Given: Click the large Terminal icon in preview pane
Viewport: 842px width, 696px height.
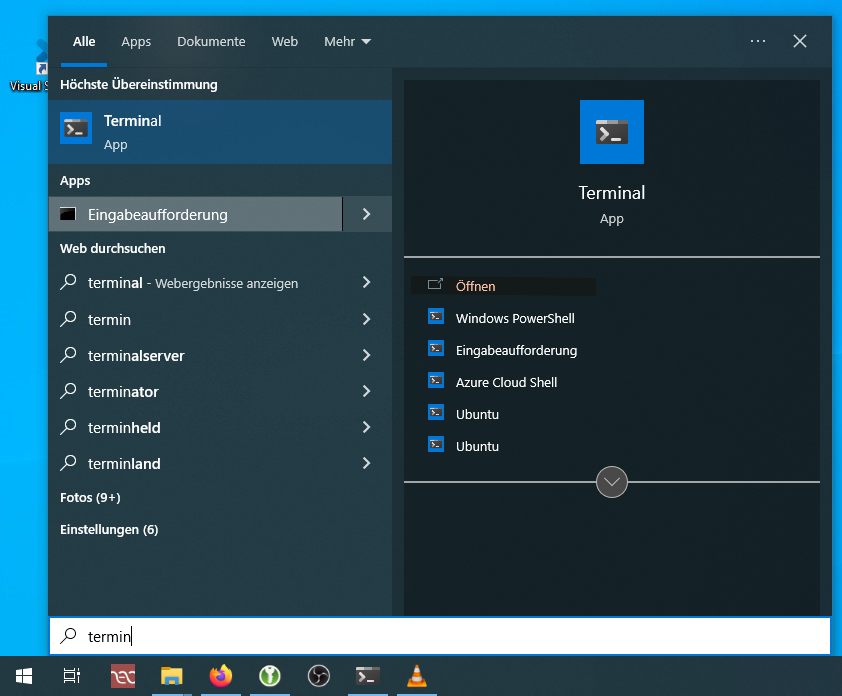Looking at the screenshot, I should click(x=612, y=132).
